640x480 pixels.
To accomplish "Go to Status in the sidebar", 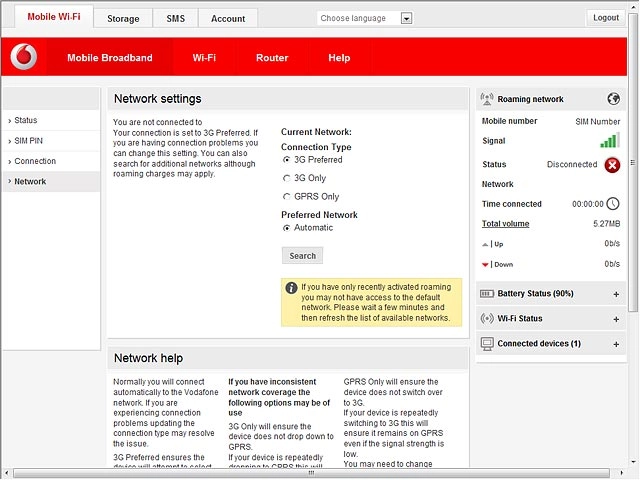I will [x=51, y=120].
